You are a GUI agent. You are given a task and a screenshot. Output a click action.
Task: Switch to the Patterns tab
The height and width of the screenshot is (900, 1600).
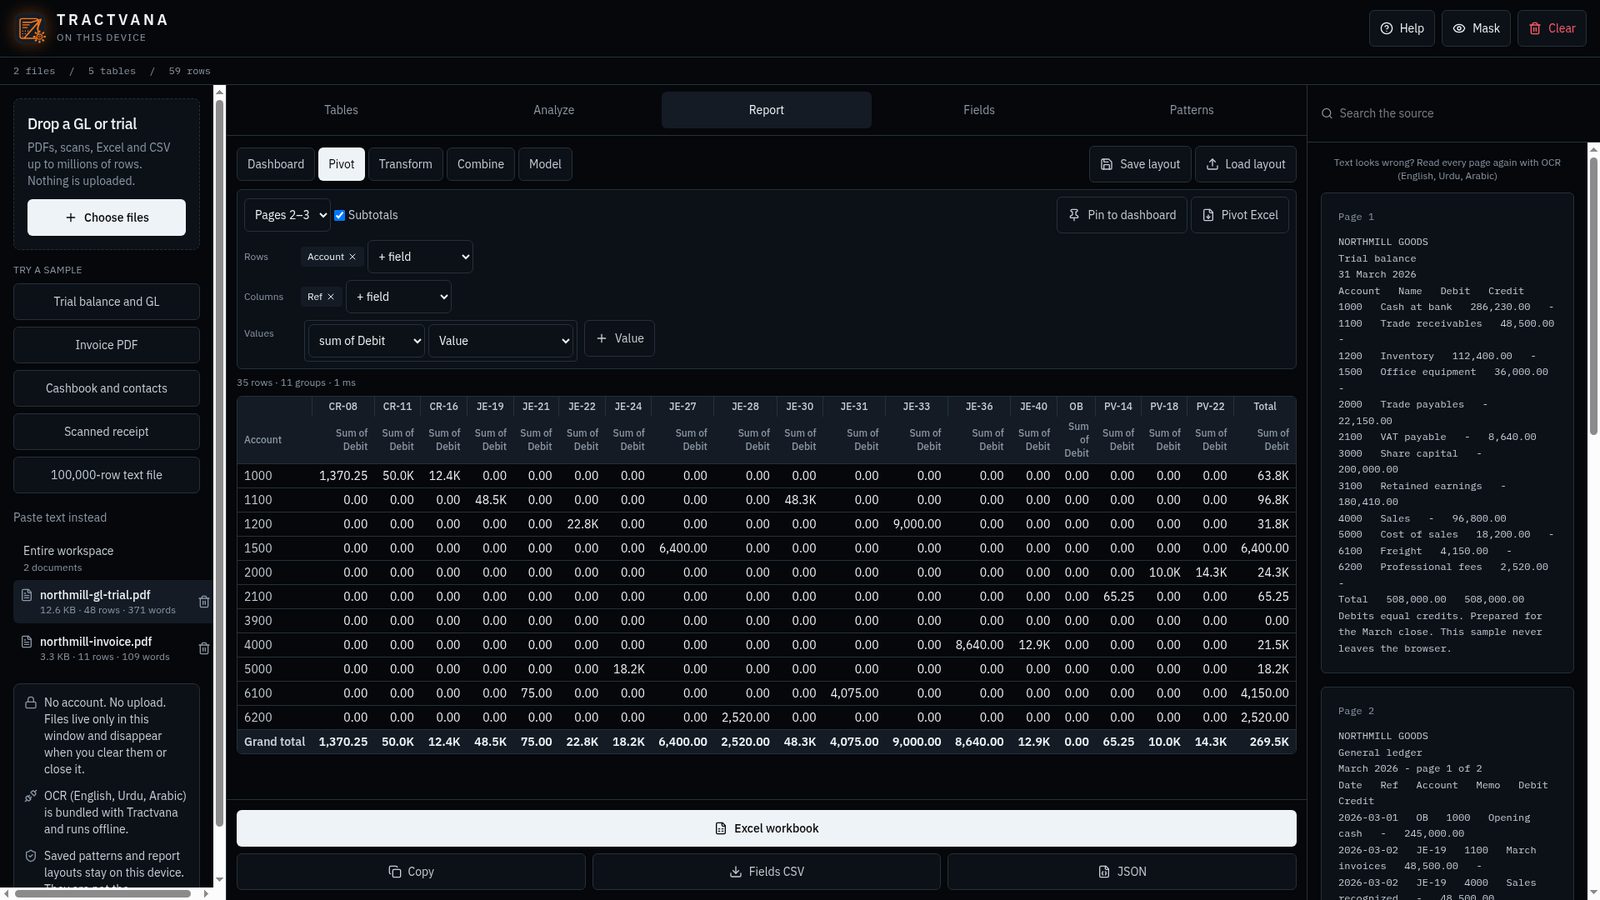coord(1192,110)
